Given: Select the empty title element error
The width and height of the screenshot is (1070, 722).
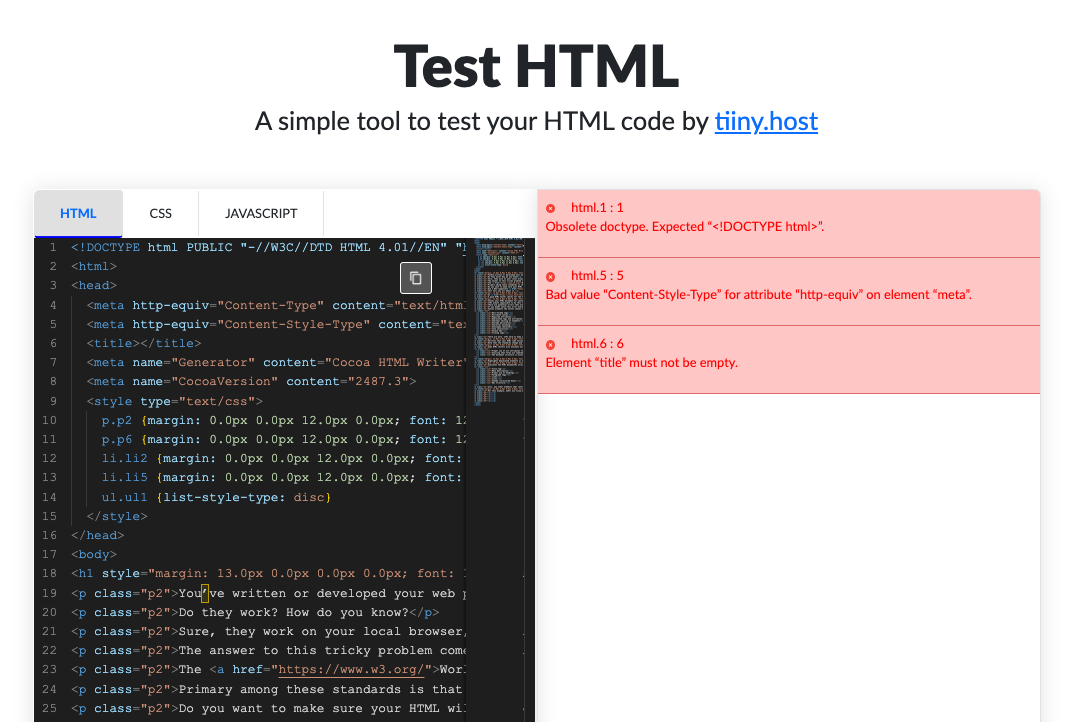Looking at the screenshot, I should pos(641,363).
